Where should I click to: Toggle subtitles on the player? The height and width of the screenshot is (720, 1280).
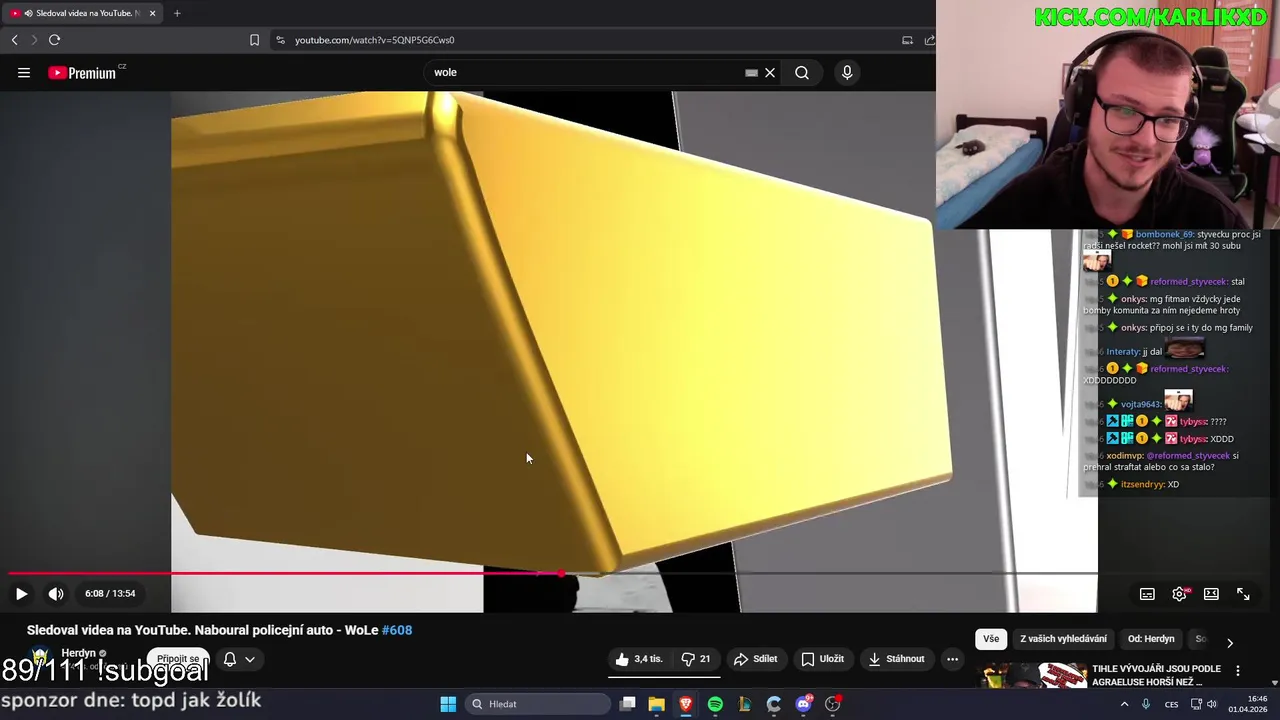[x=1147, y=594]
